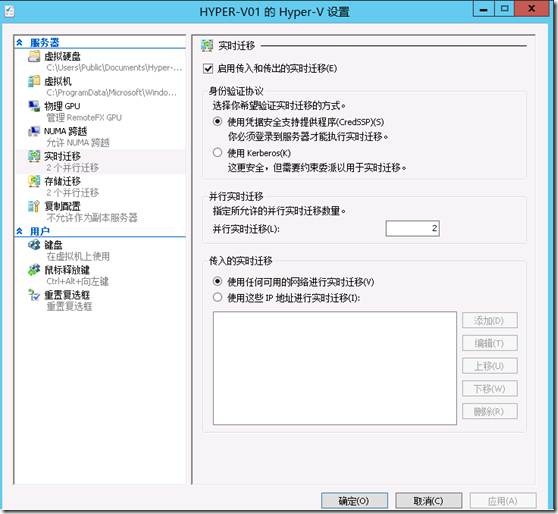Click the C:\ProgramData\Microsoft\Windo... path text

111,93
